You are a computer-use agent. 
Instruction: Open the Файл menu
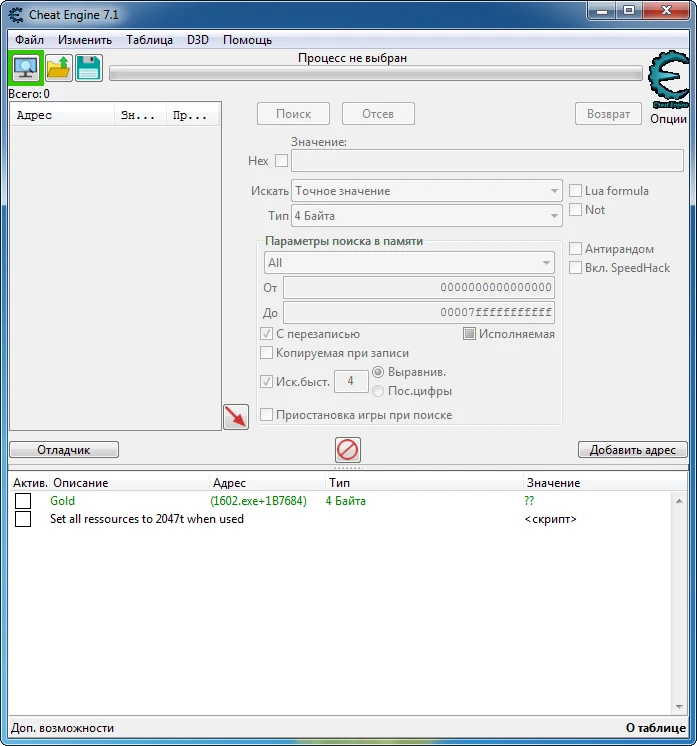29,40
